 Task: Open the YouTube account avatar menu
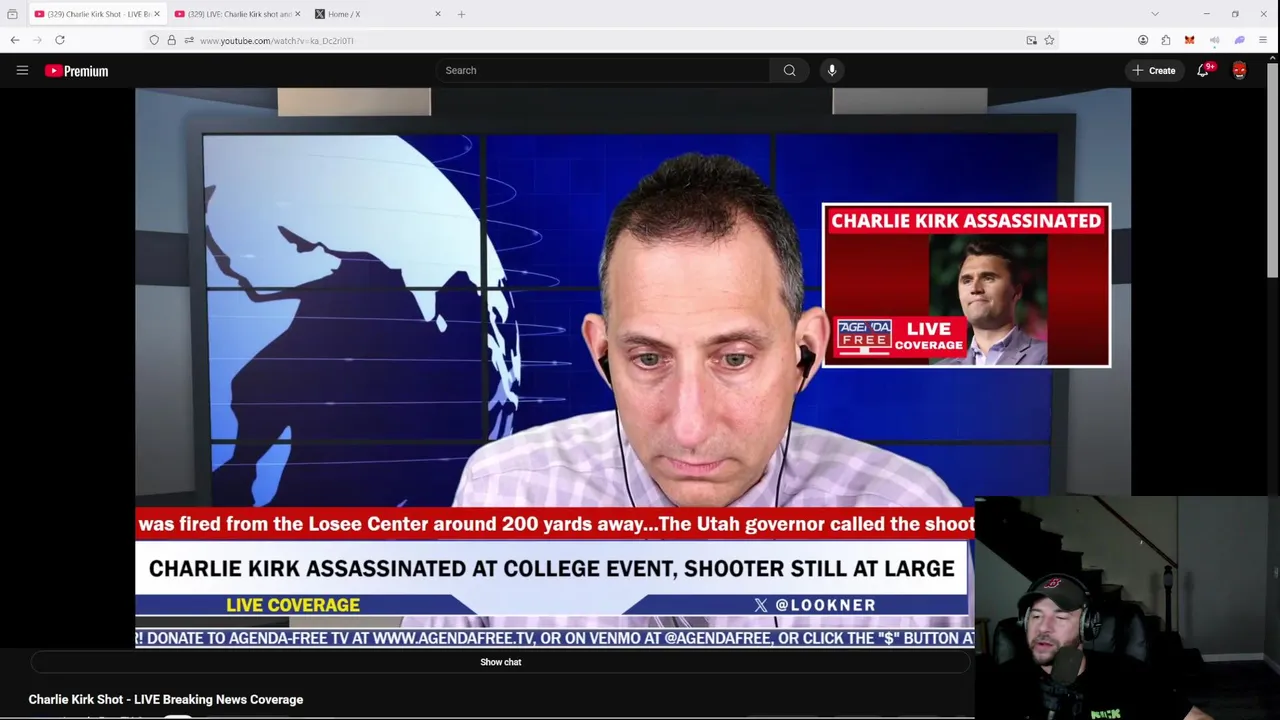(1240, 70)
